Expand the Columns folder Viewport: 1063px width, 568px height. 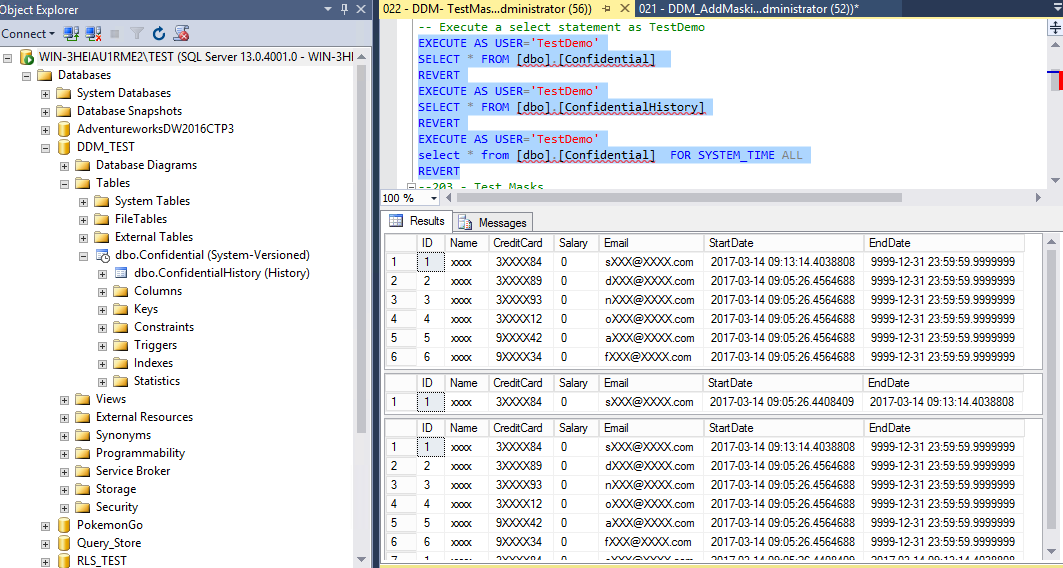102,291
